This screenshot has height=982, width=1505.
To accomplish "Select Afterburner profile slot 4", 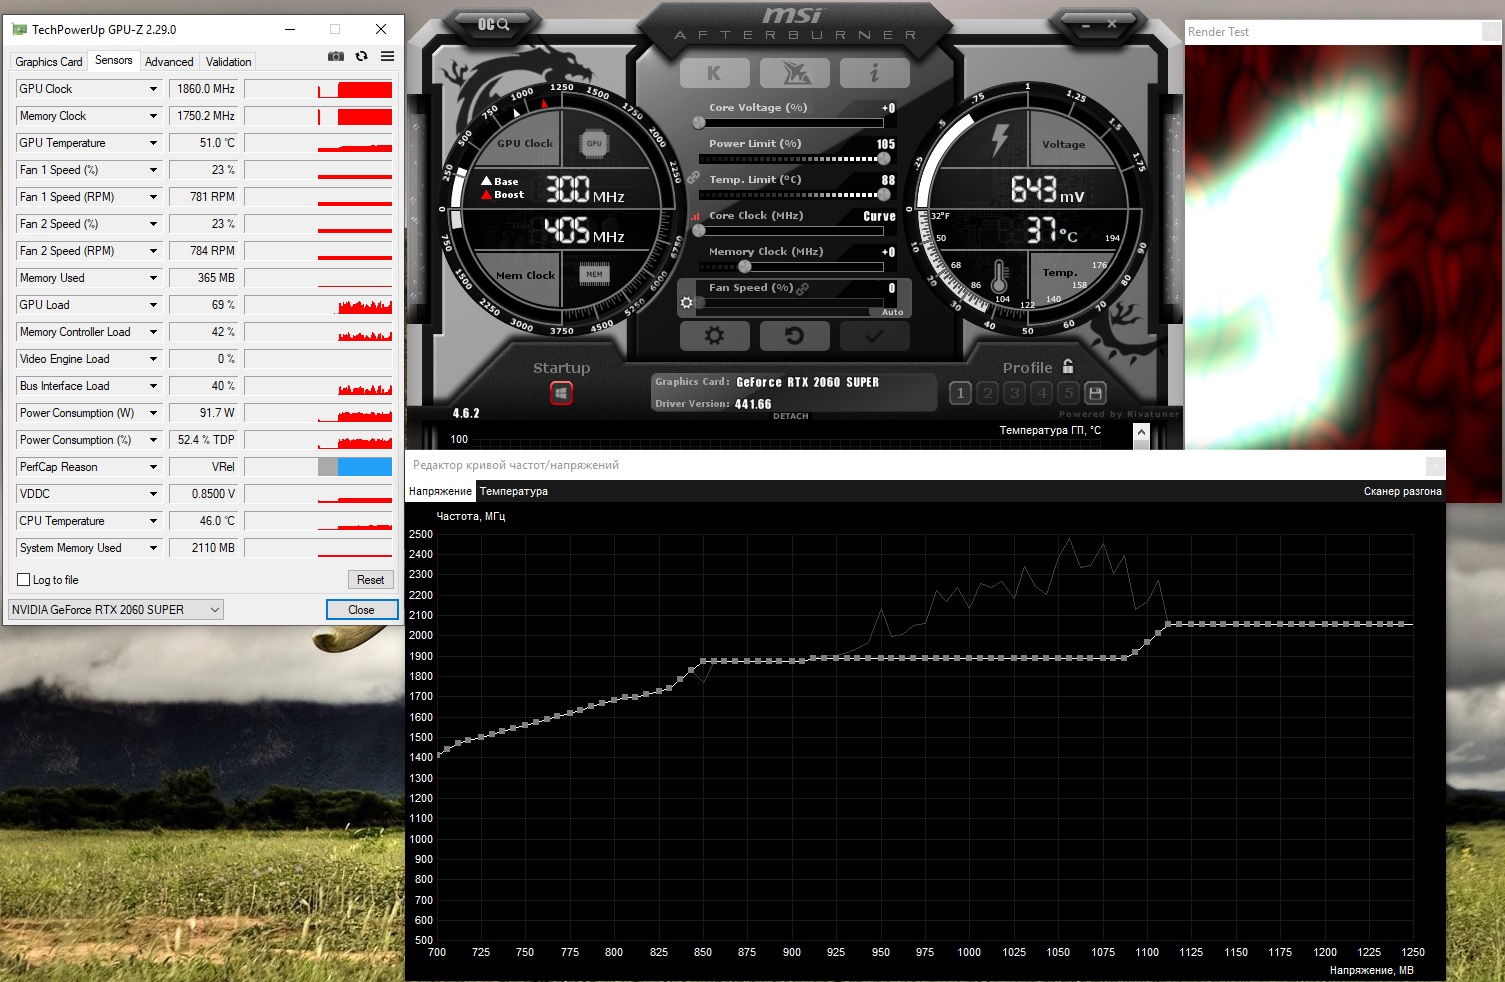I will point(1042,393).
